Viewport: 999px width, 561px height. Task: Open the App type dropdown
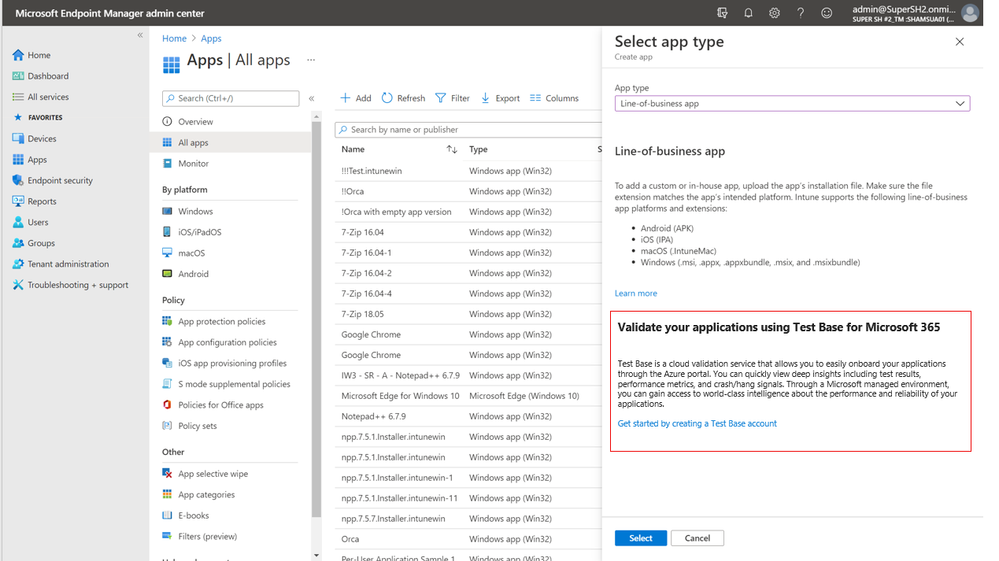click(792, 103)
